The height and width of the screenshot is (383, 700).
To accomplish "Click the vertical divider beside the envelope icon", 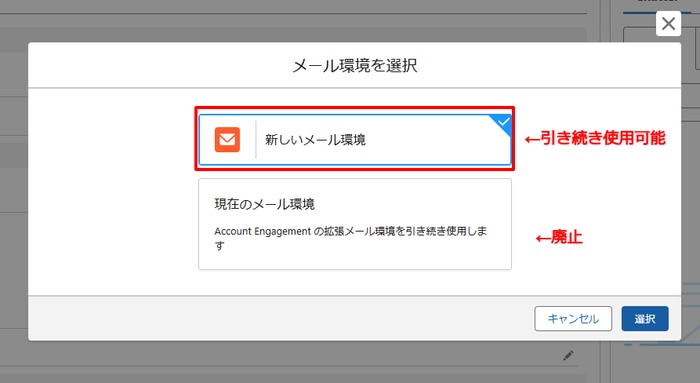I will point(256,139).
